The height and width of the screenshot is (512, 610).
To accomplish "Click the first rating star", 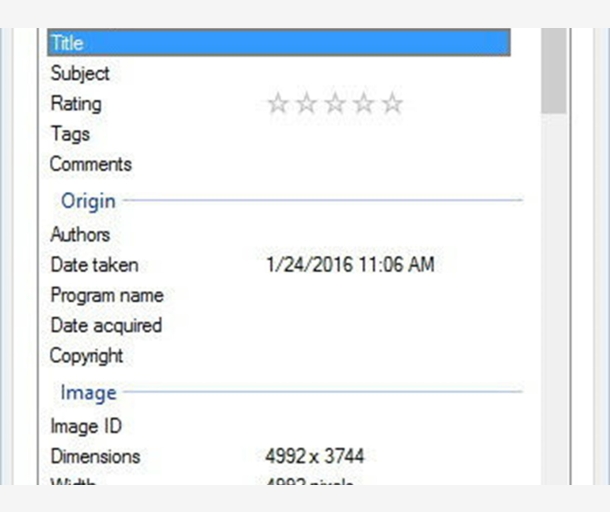I will pyautogui.click(x=278, y=103).
